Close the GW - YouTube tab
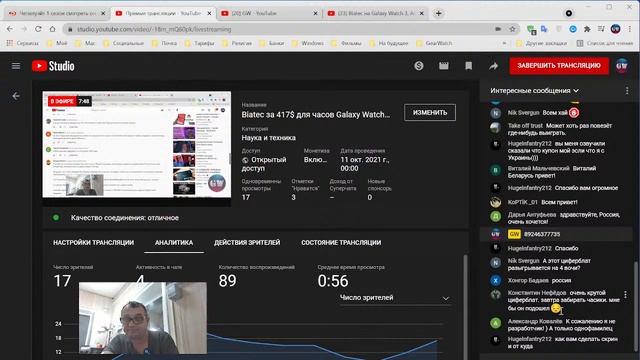The height and width of the screenshot is (360, 640). (315, 13)
